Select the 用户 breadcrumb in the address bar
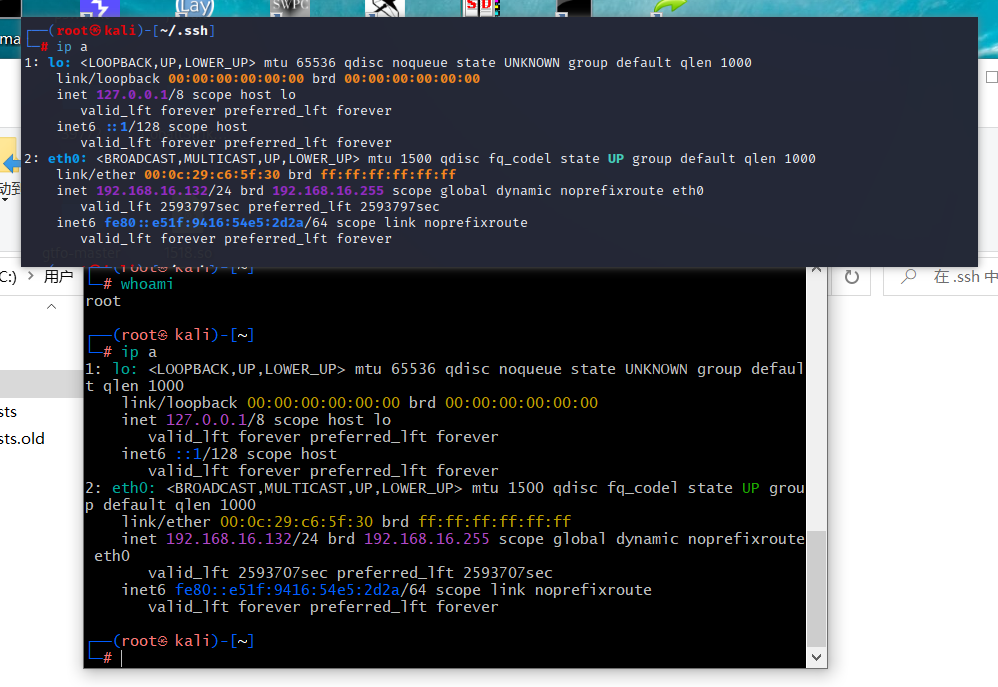 pos(59,277)
